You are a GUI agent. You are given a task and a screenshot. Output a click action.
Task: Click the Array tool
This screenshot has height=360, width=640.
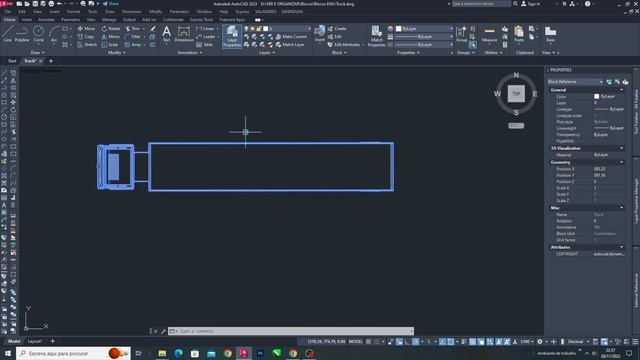[133, 44]
